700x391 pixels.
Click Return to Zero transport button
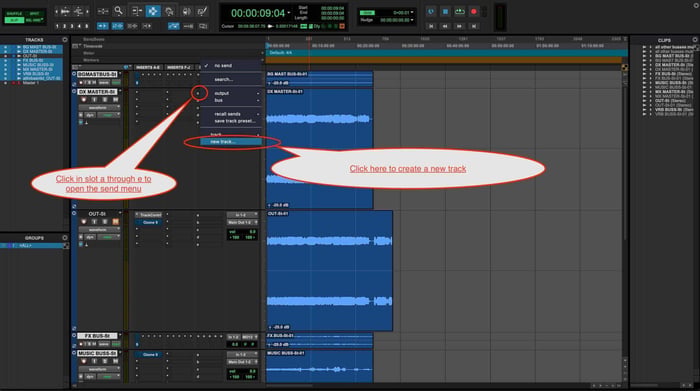[431, 26]
